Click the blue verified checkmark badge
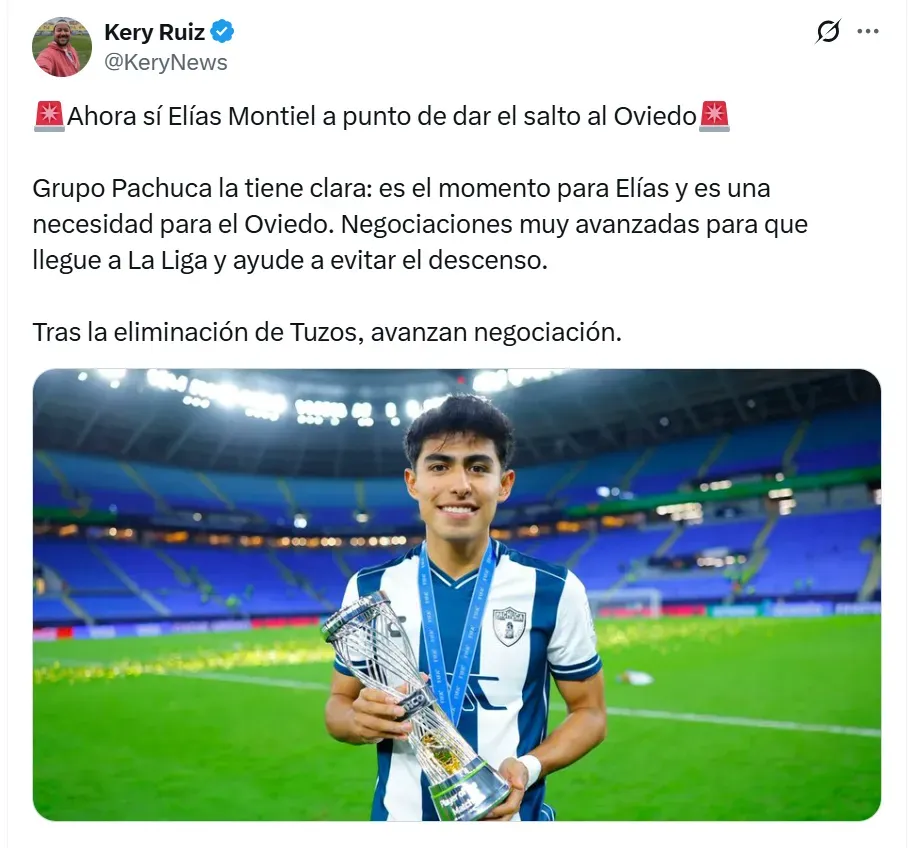This screenshot has height=848, width=916. coord(223,32)
